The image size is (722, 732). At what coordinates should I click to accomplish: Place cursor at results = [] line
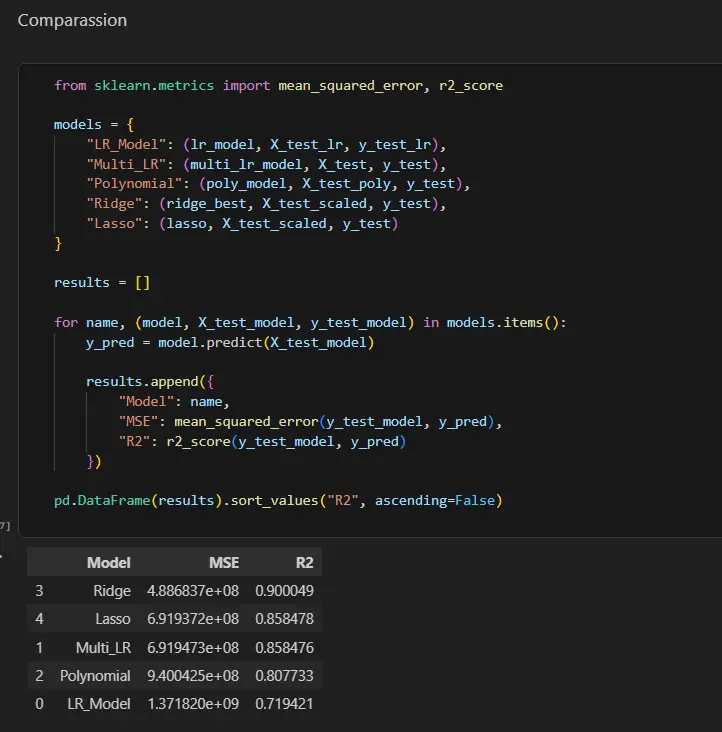coord(102,282)
